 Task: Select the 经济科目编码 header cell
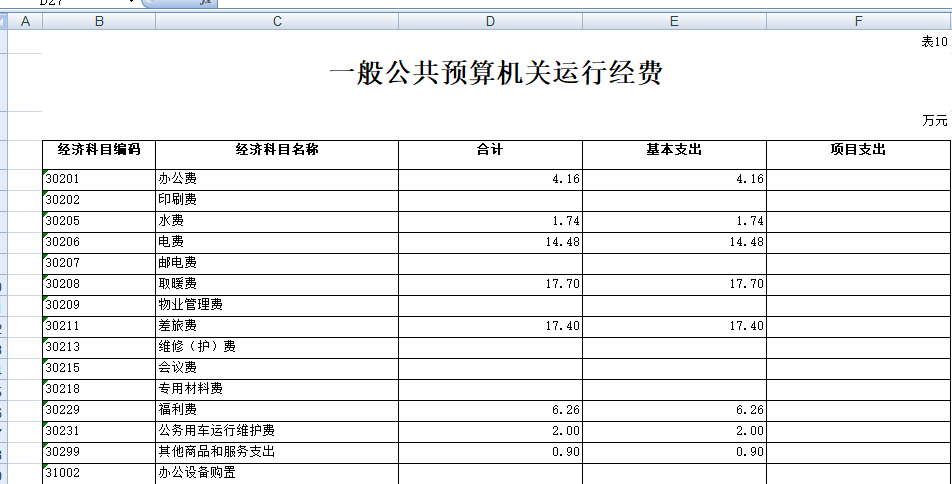tap(99, 150)
